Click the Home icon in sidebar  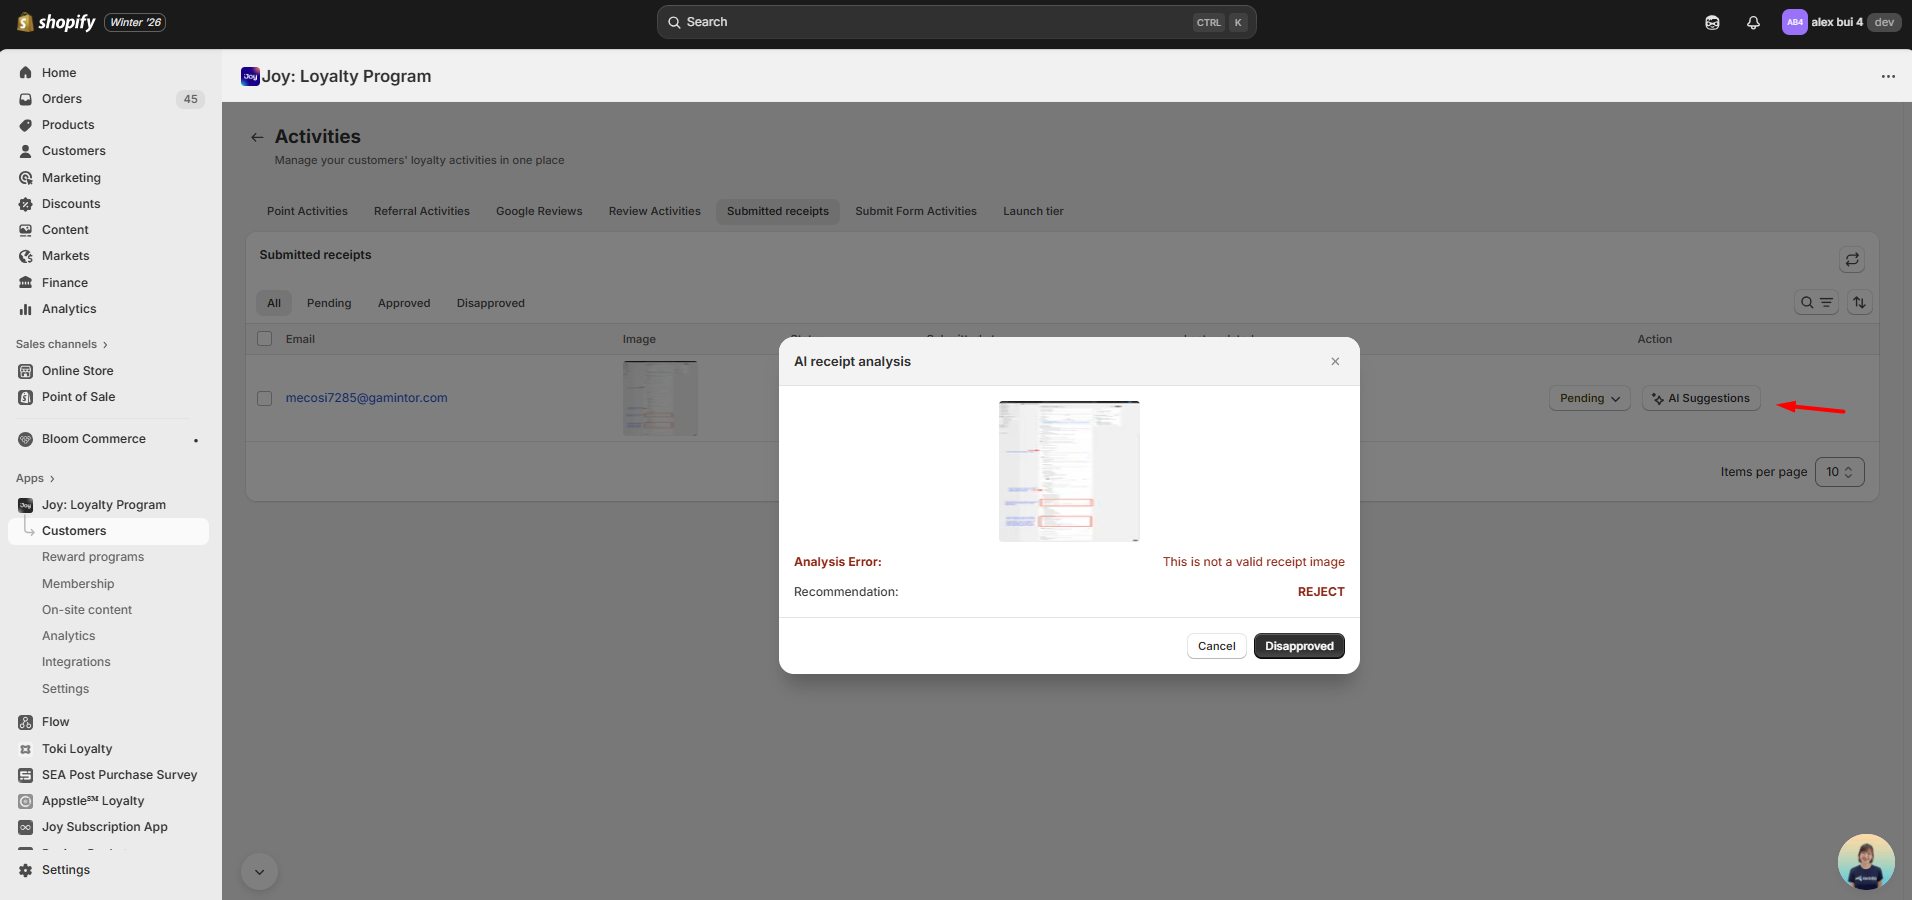click(26, 73)
